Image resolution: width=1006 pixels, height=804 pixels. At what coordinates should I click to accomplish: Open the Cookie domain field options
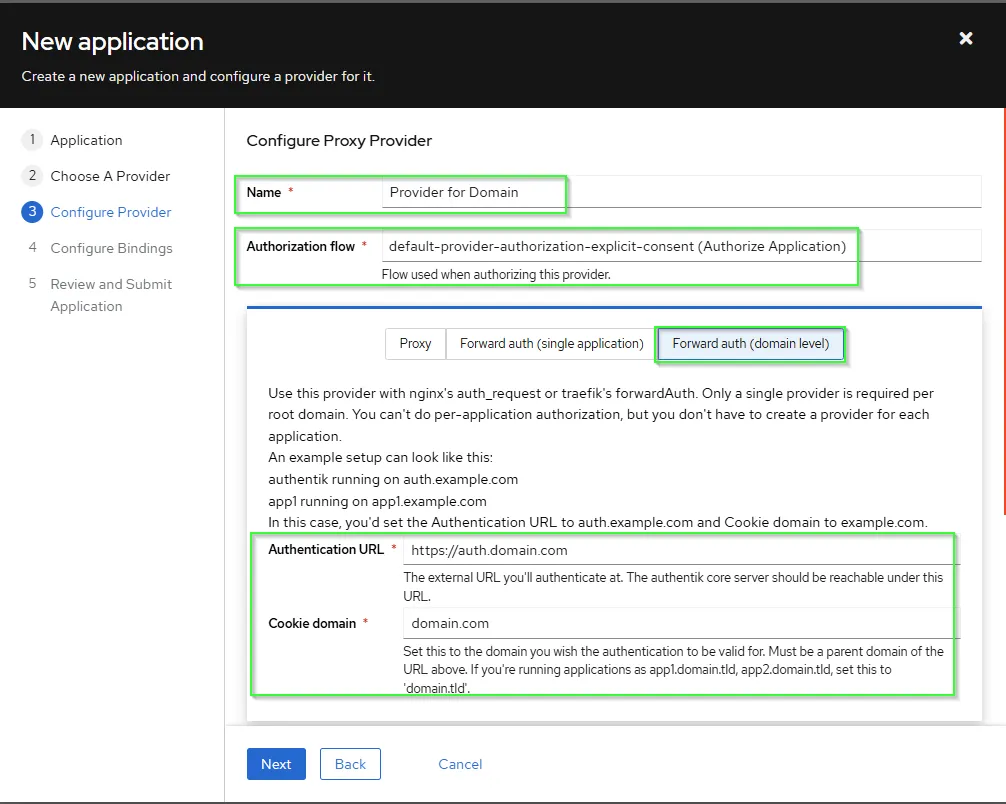point(680,622)
